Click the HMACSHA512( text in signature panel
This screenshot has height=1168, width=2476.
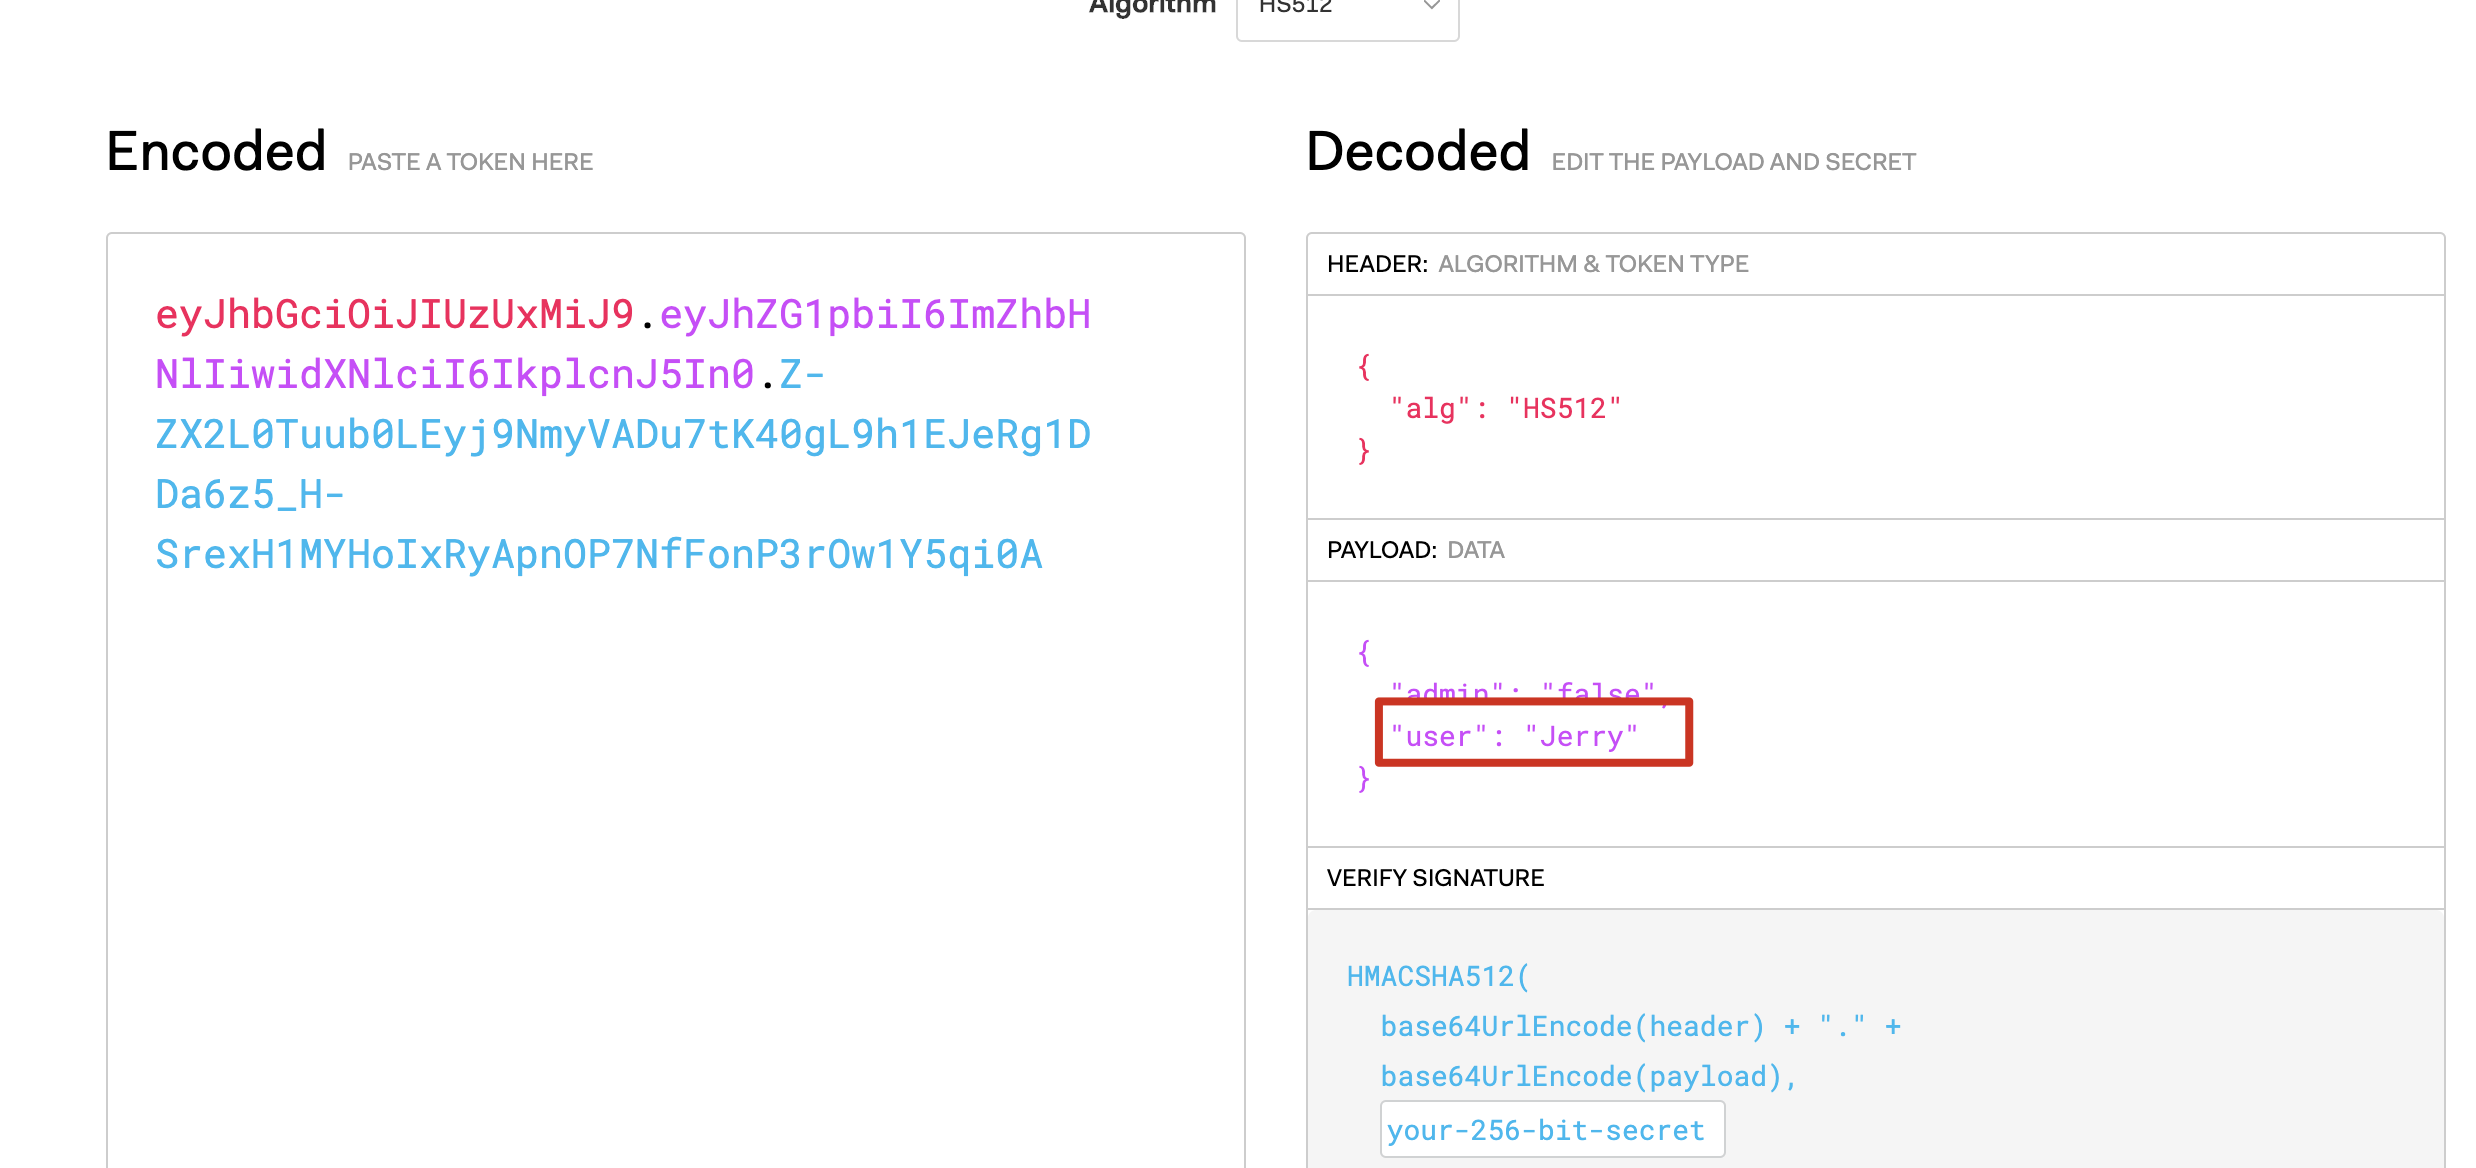pyautogui.click(x=1437, y=976)
